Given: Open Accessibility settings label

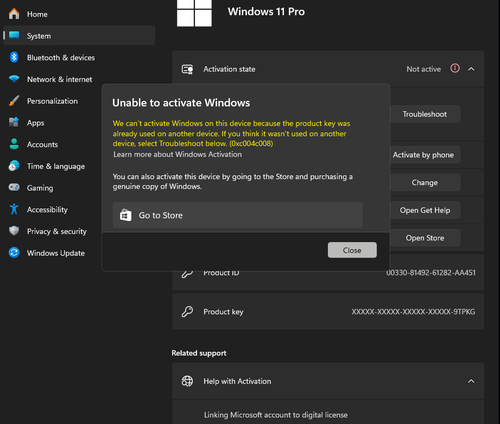Looking at the screenshot, I should pyautogui.click(x=47, y=210).
